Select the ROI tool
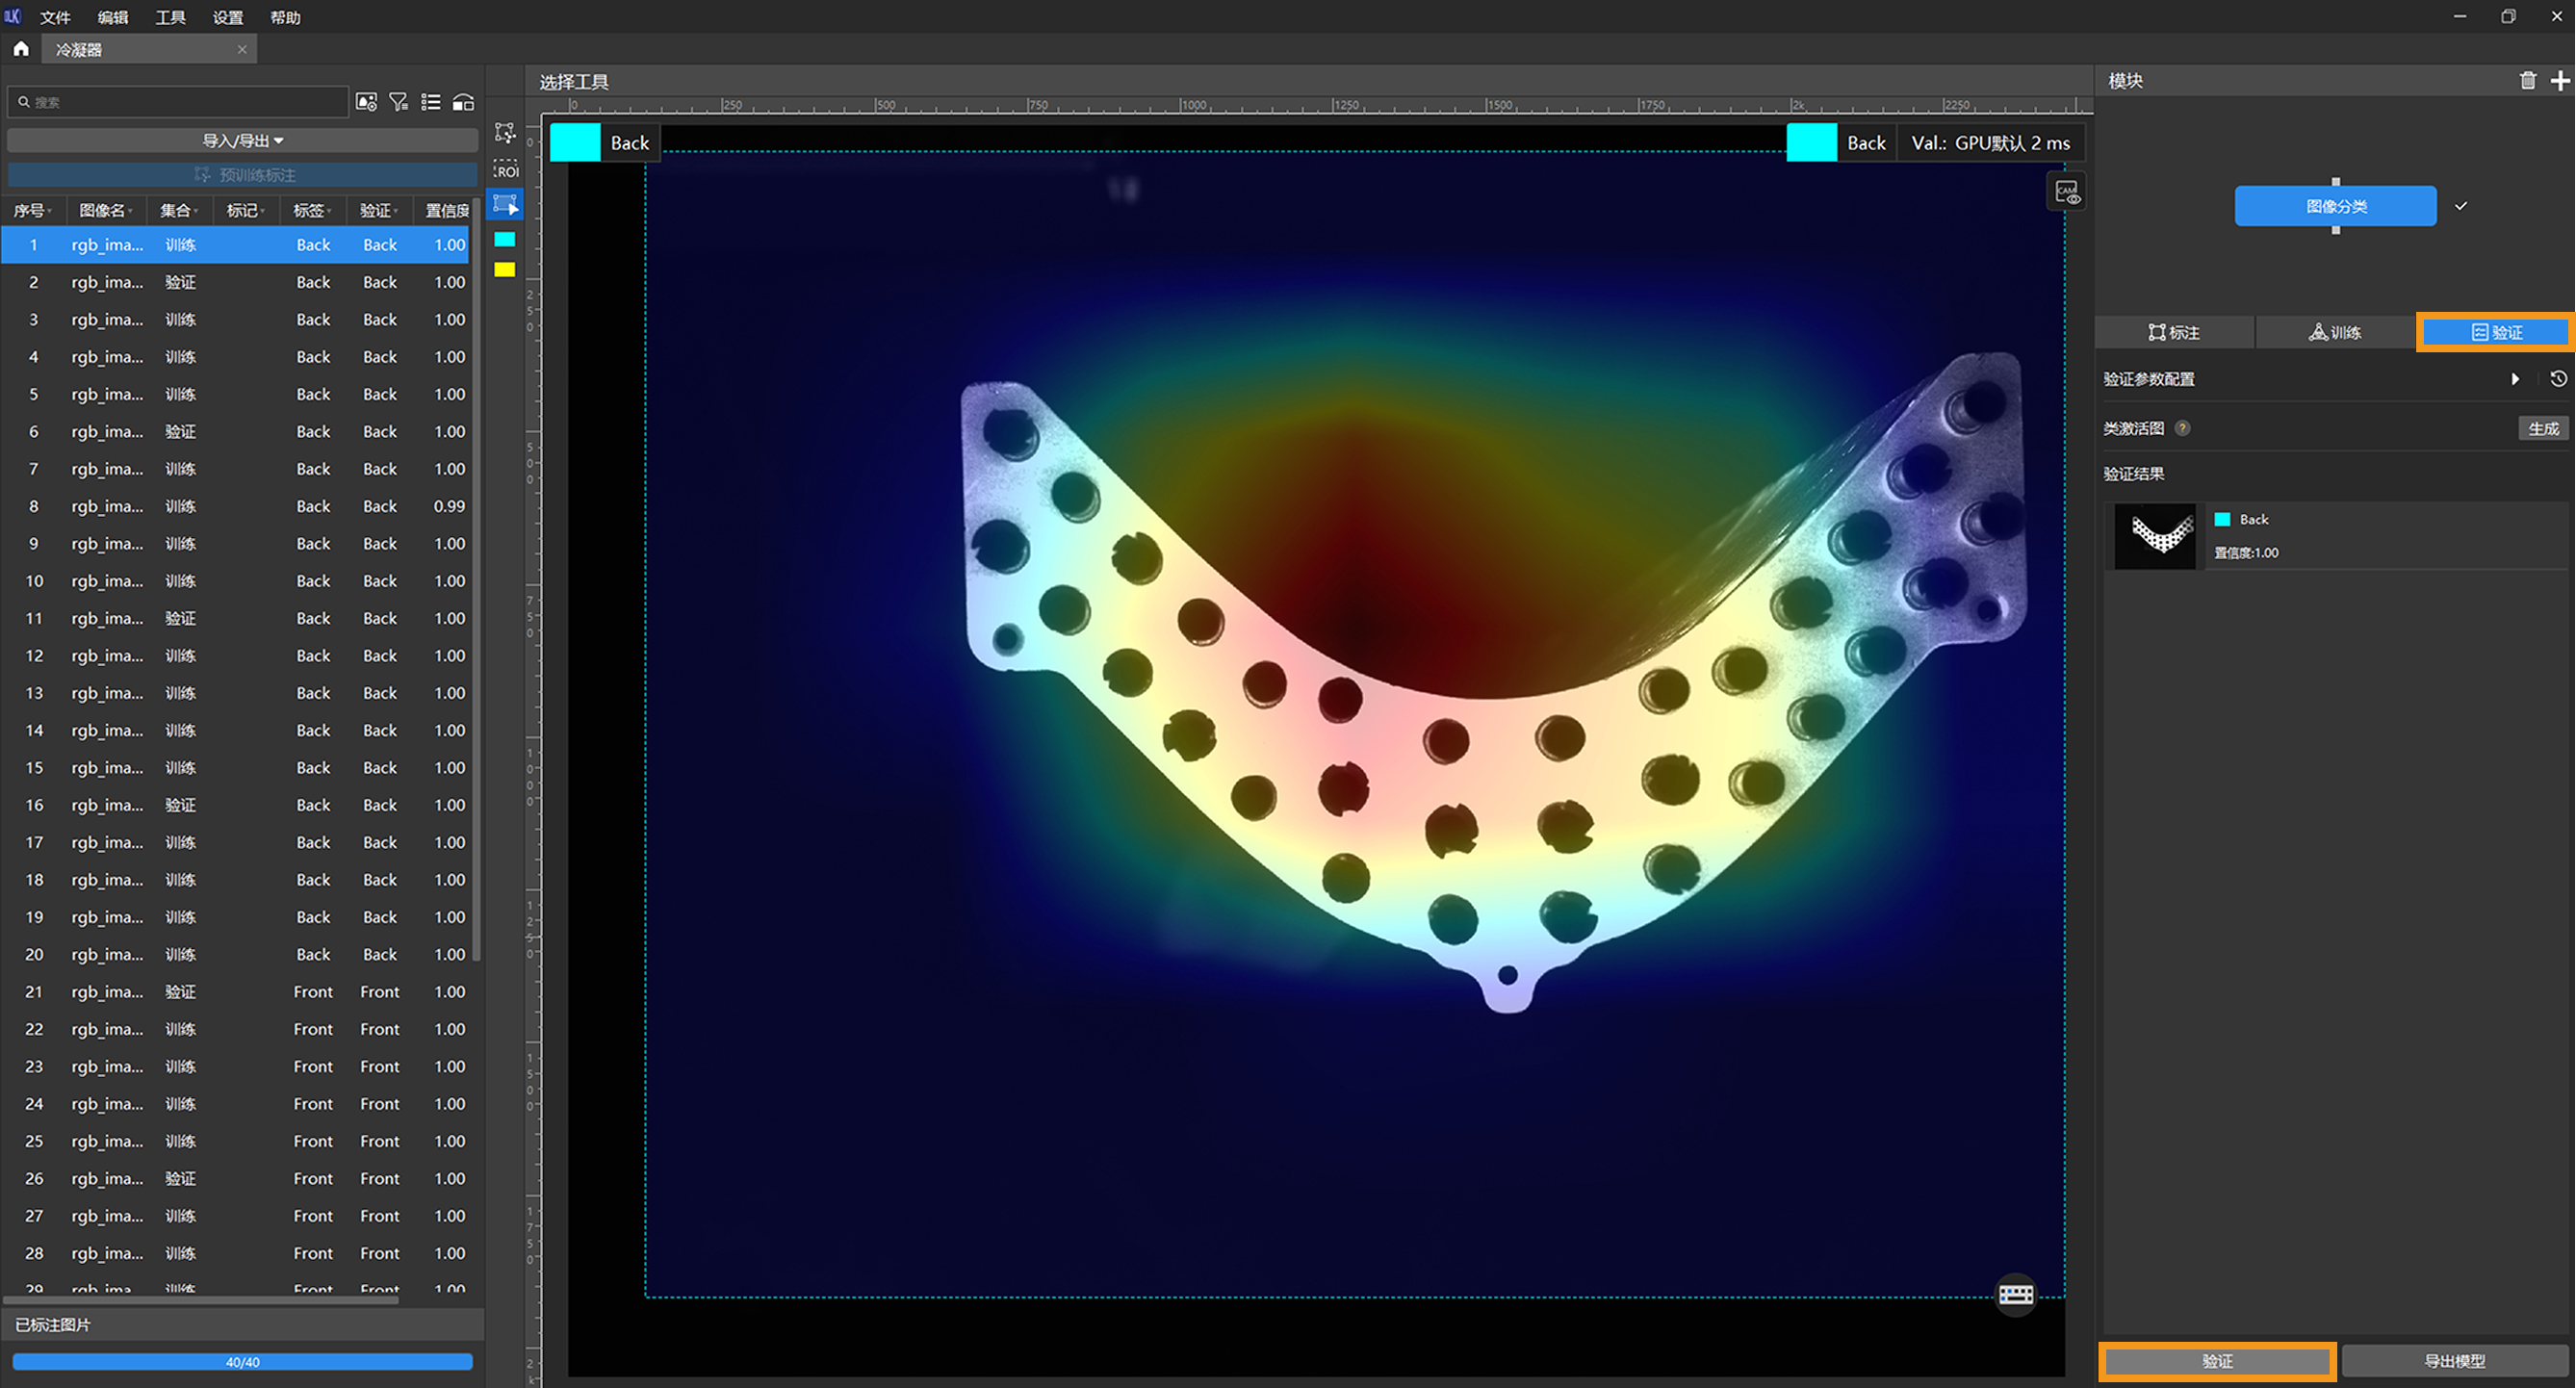 click(506, 168)
